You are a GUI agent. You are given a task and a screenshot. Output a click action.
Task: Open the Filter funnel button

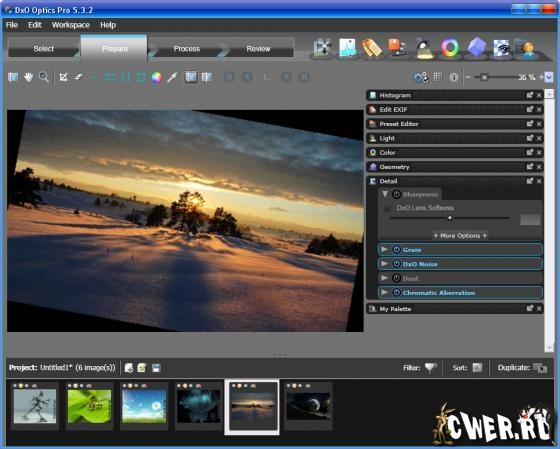[430, 368]
